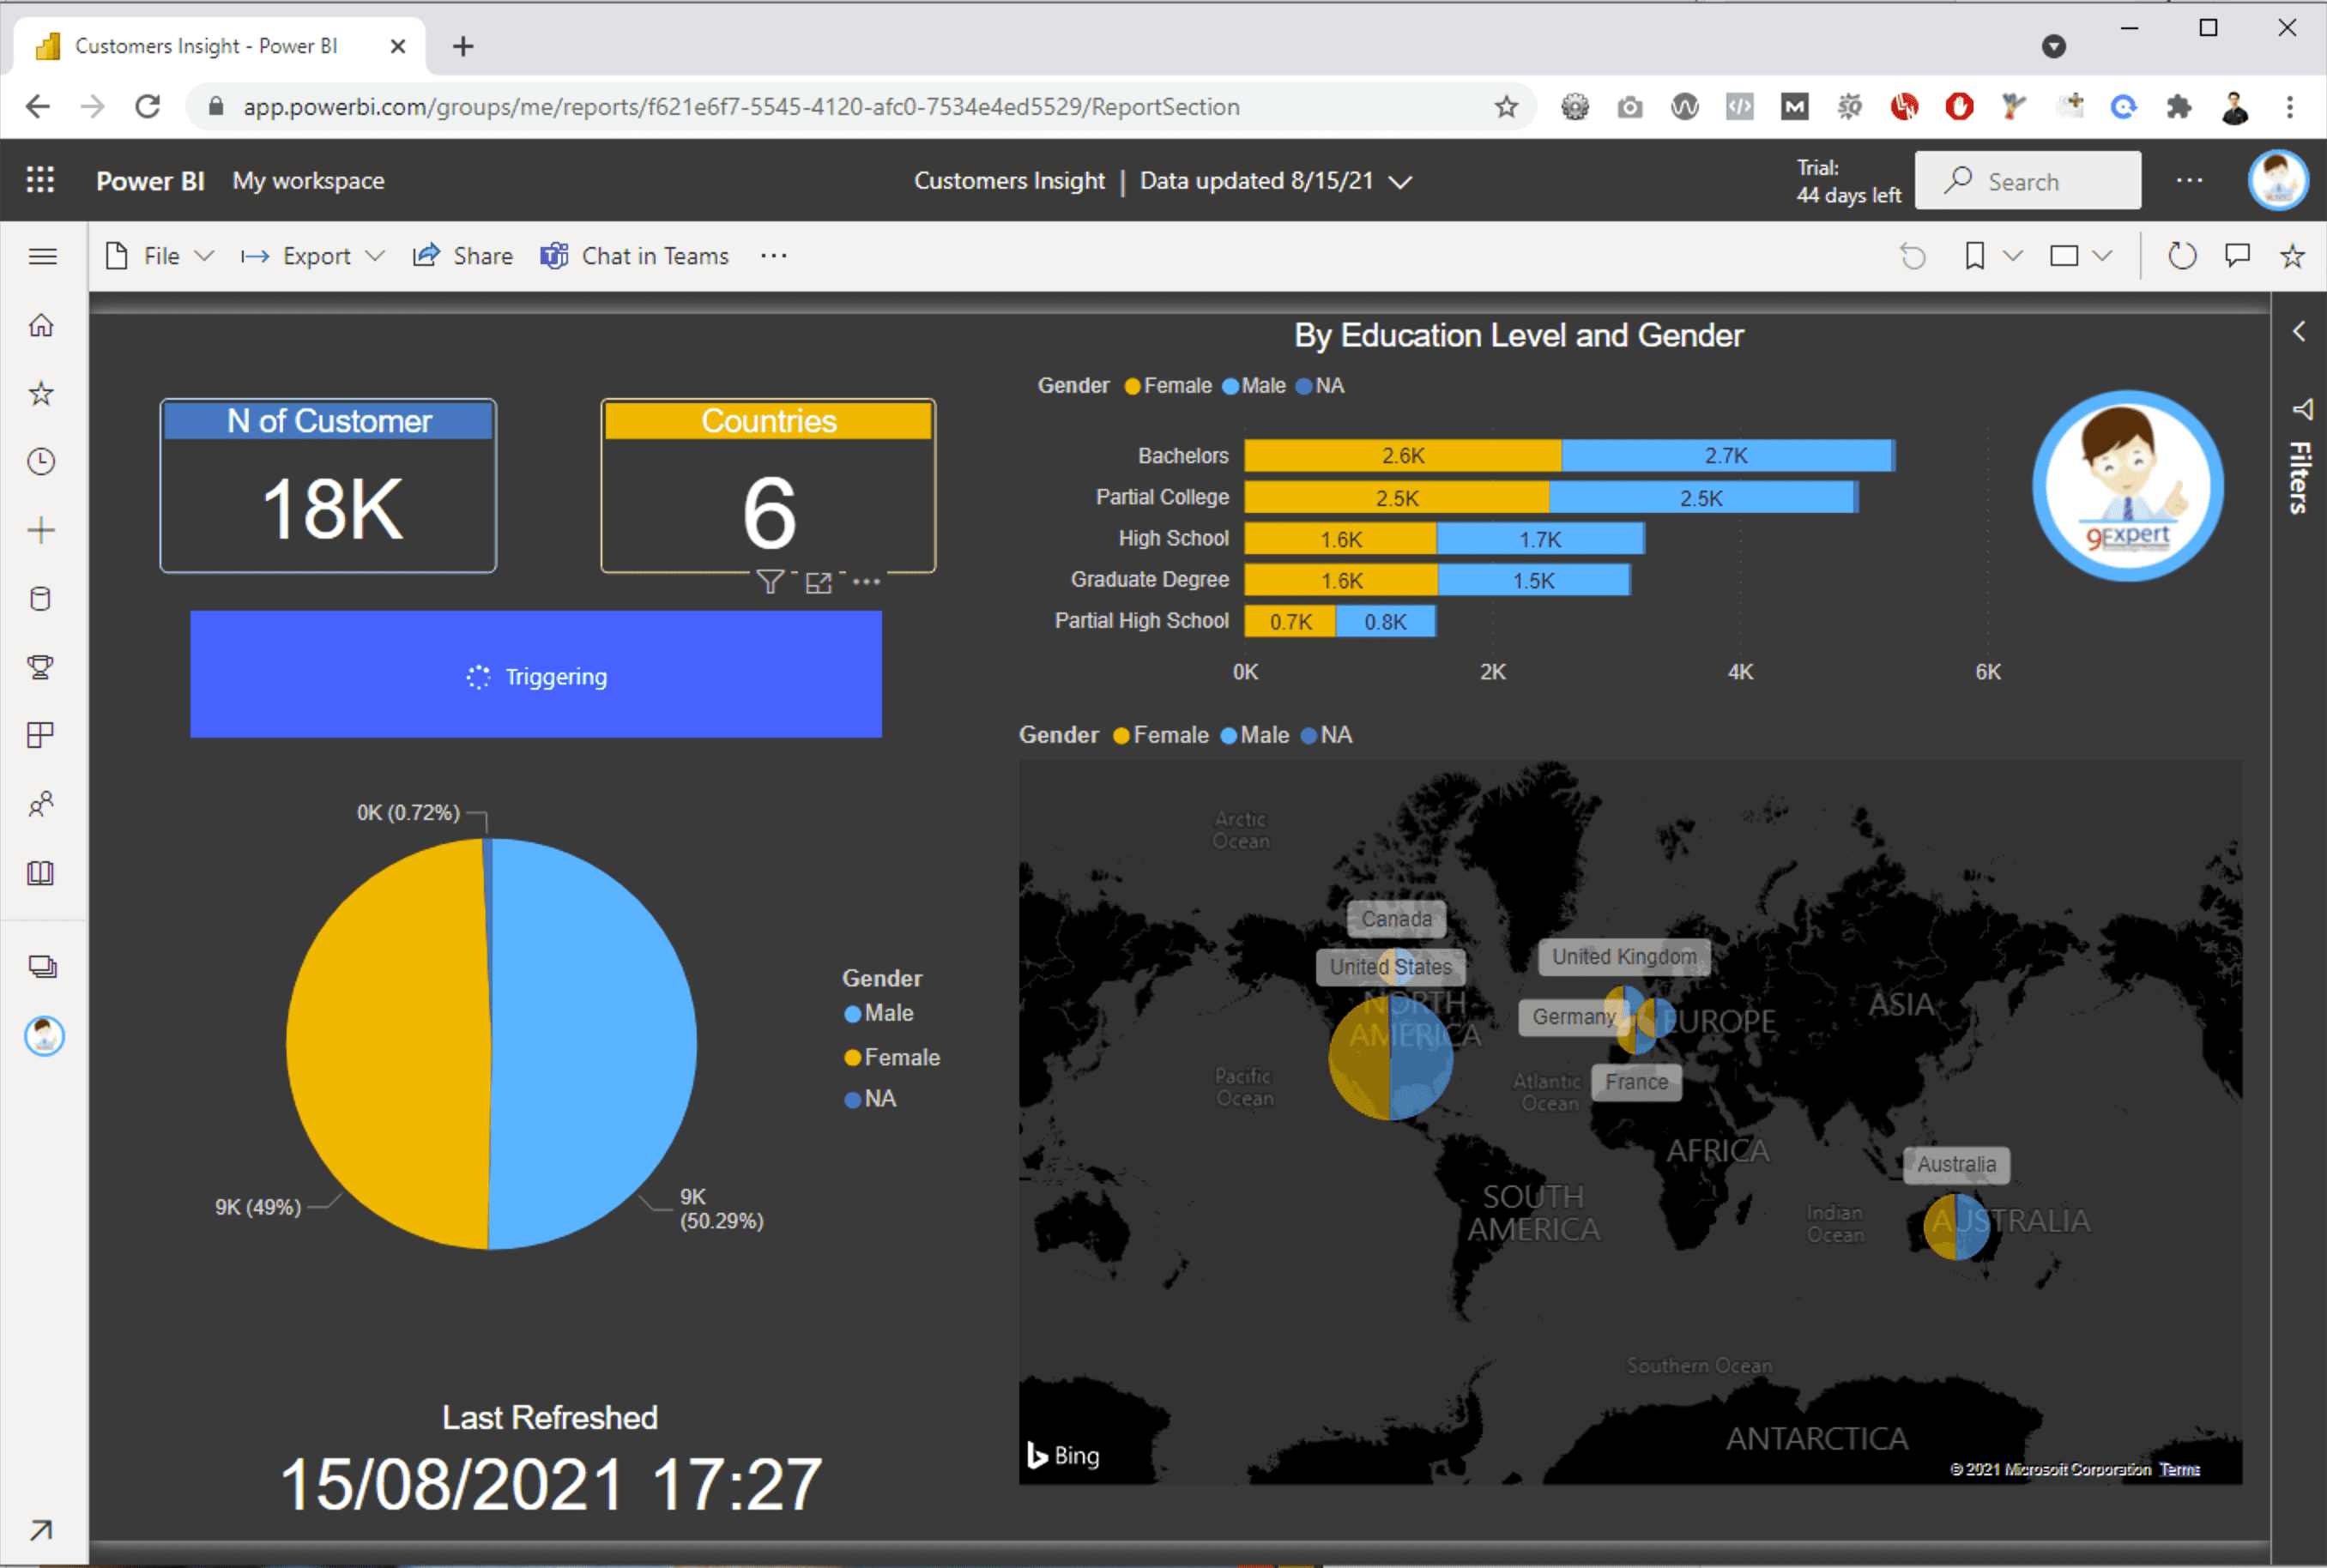Click Chat in Teams toolbar item
Viewport: 2327px width, 1568px height.
[635, 257]
